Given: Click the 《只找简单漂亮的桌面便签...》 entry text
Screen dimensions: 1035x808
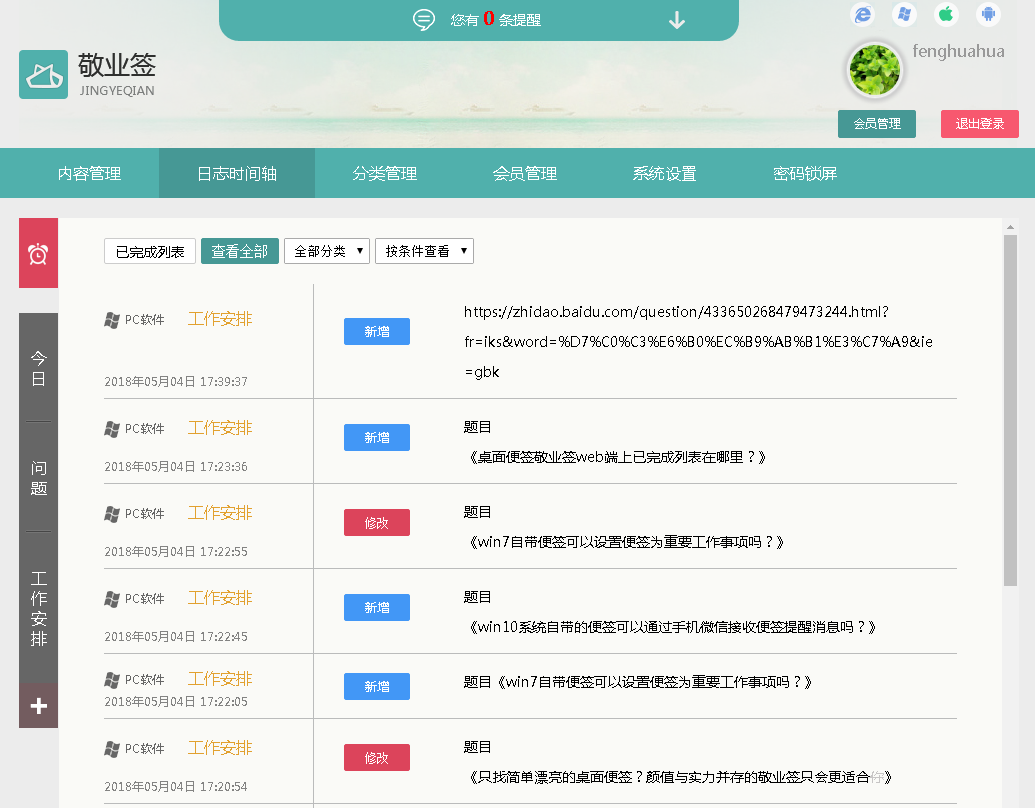Looking at the screenshot, I should pyautogui.click(x=679, y=778).
